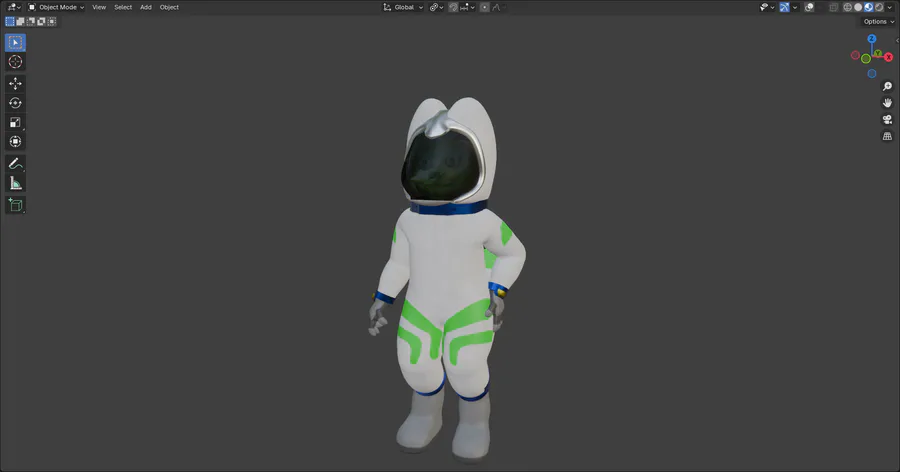Select the Transform tool
The width and height of the screenshot is (900, 472).
(x=15, y=141)
